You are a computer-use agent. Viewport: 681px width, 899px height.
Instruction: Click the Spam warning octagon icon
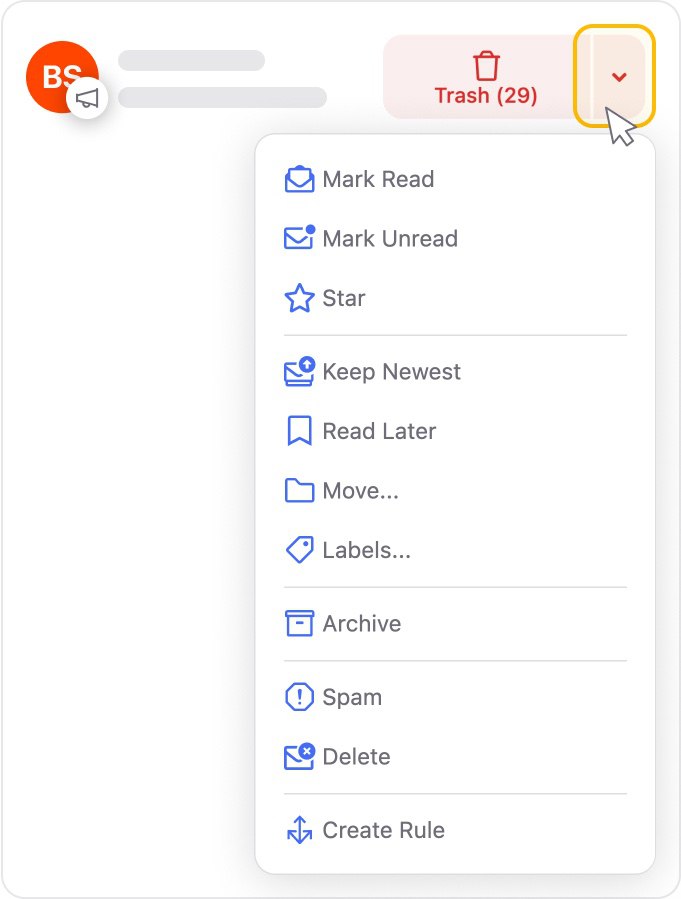pyautogui.click(x=299, y=697)
